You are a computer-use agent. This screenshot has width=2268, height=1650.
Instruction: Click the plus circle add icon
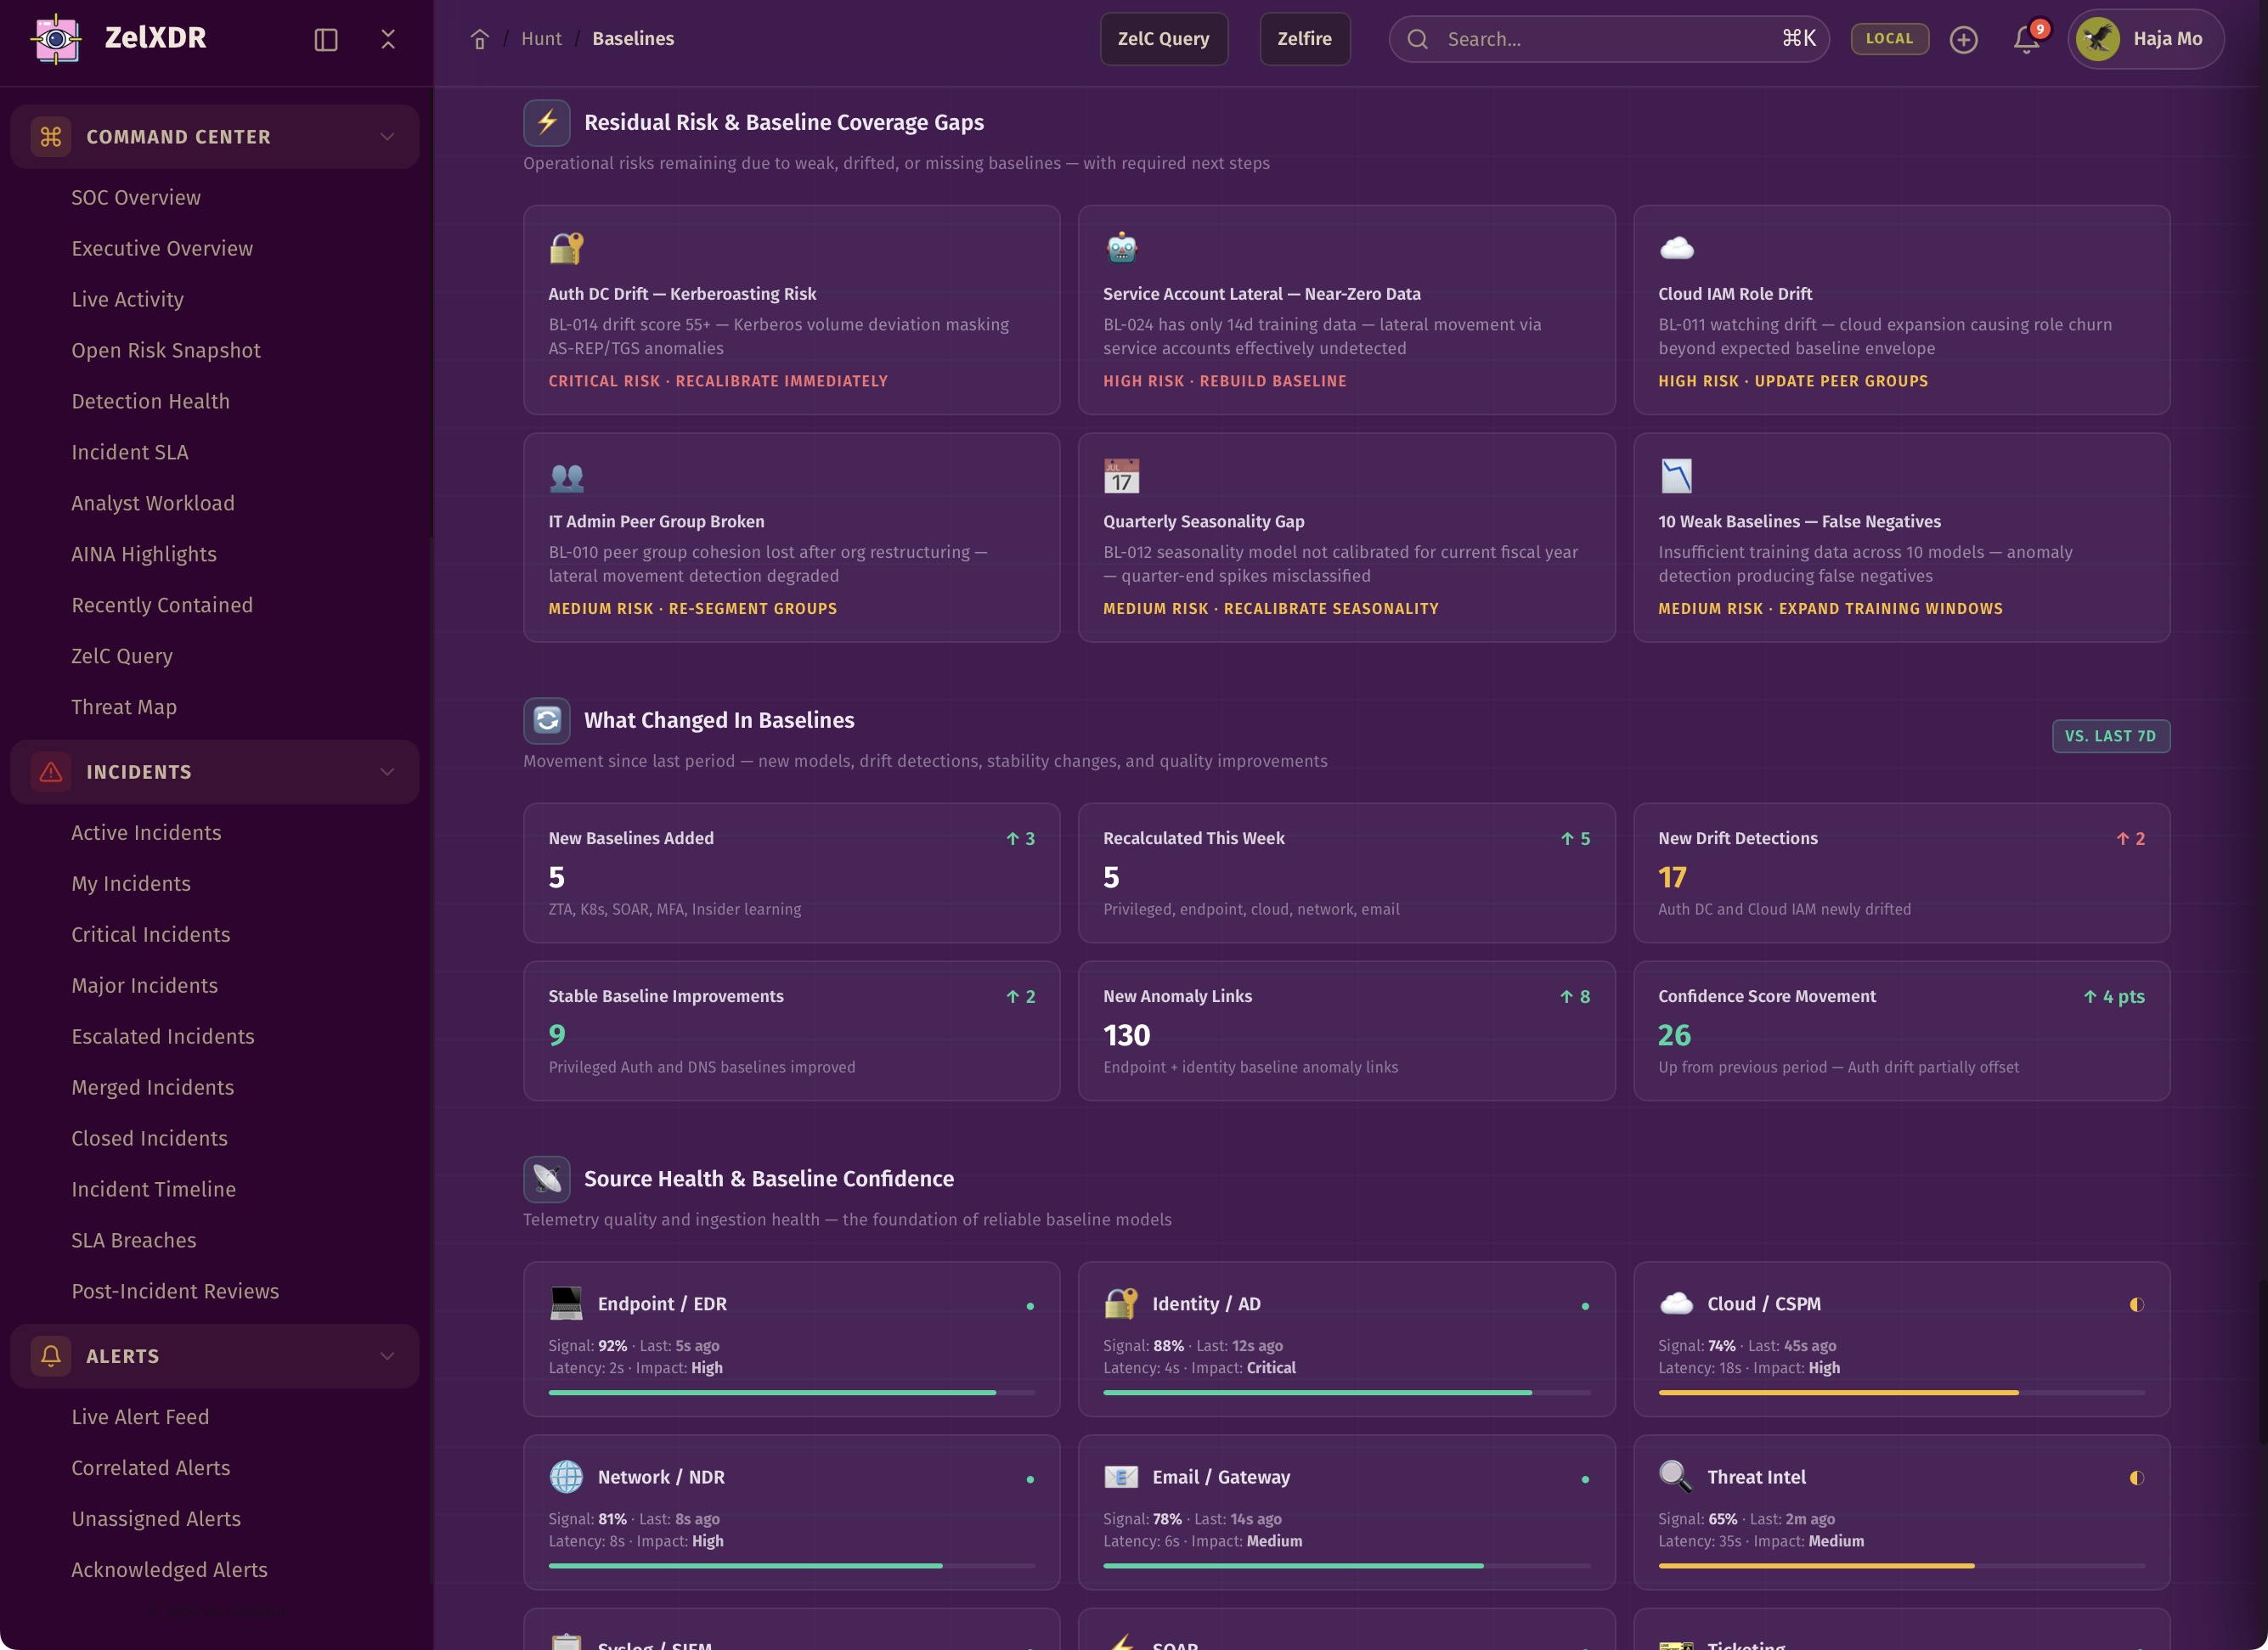click(1963, 39)
